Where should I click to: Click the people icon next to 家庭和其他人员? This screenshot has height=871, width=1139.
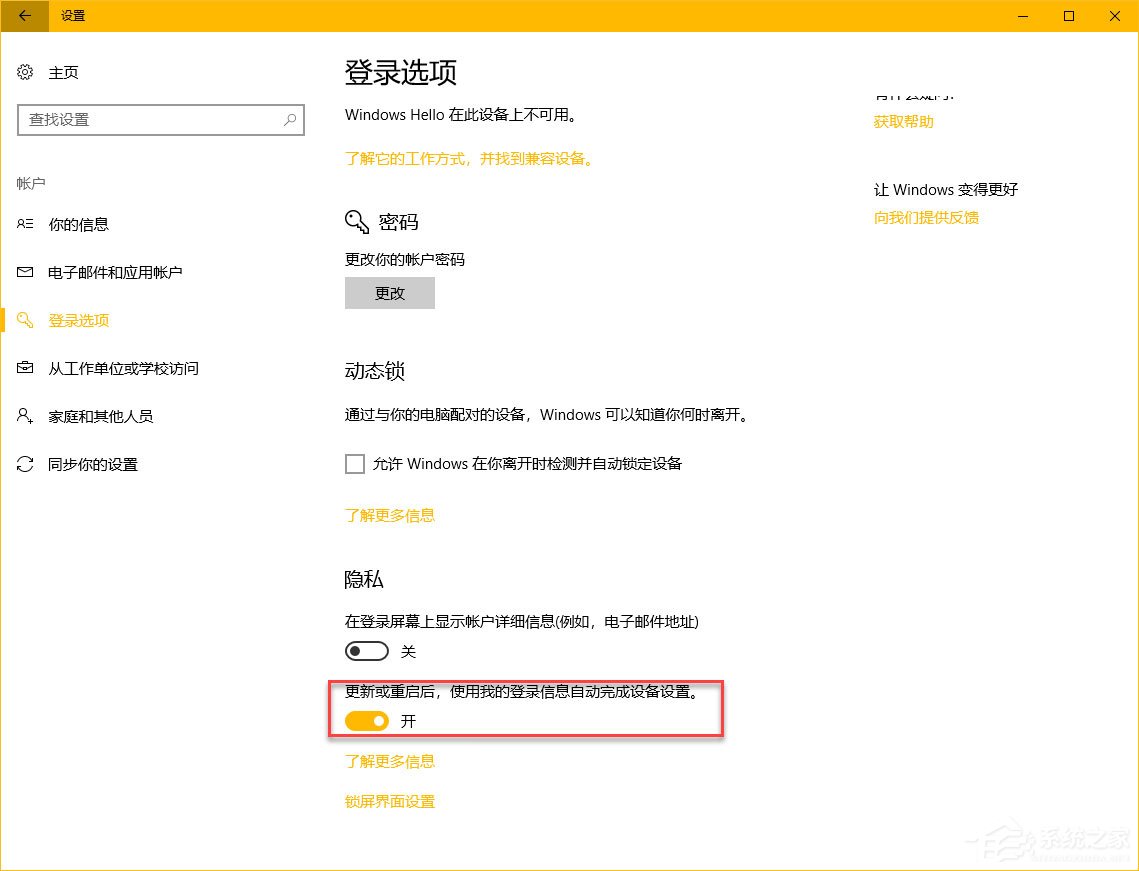[24, 416]
